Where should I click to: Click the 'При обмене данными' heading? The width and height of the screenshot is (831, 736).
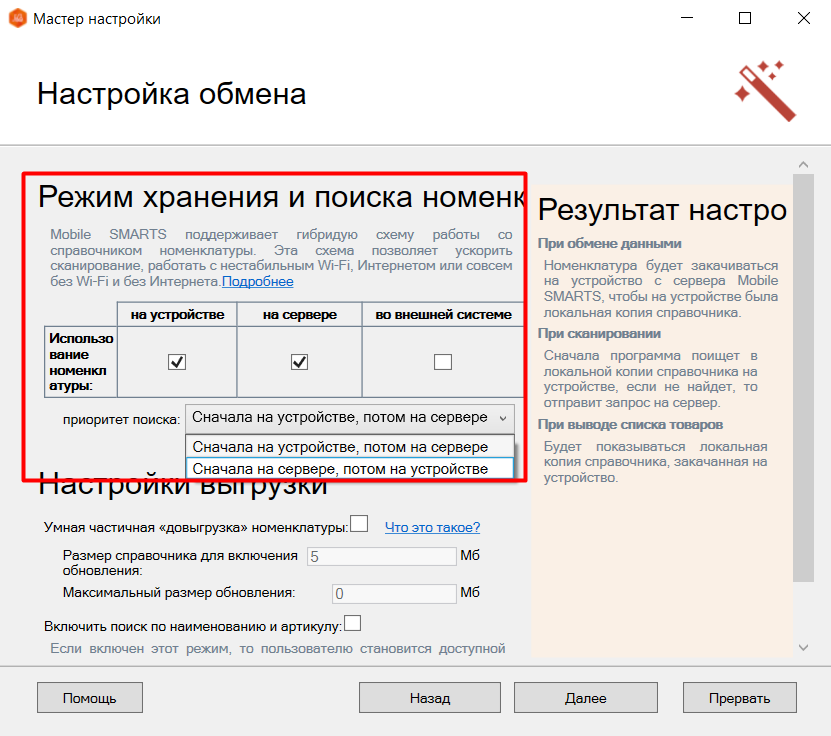(609, 244)
